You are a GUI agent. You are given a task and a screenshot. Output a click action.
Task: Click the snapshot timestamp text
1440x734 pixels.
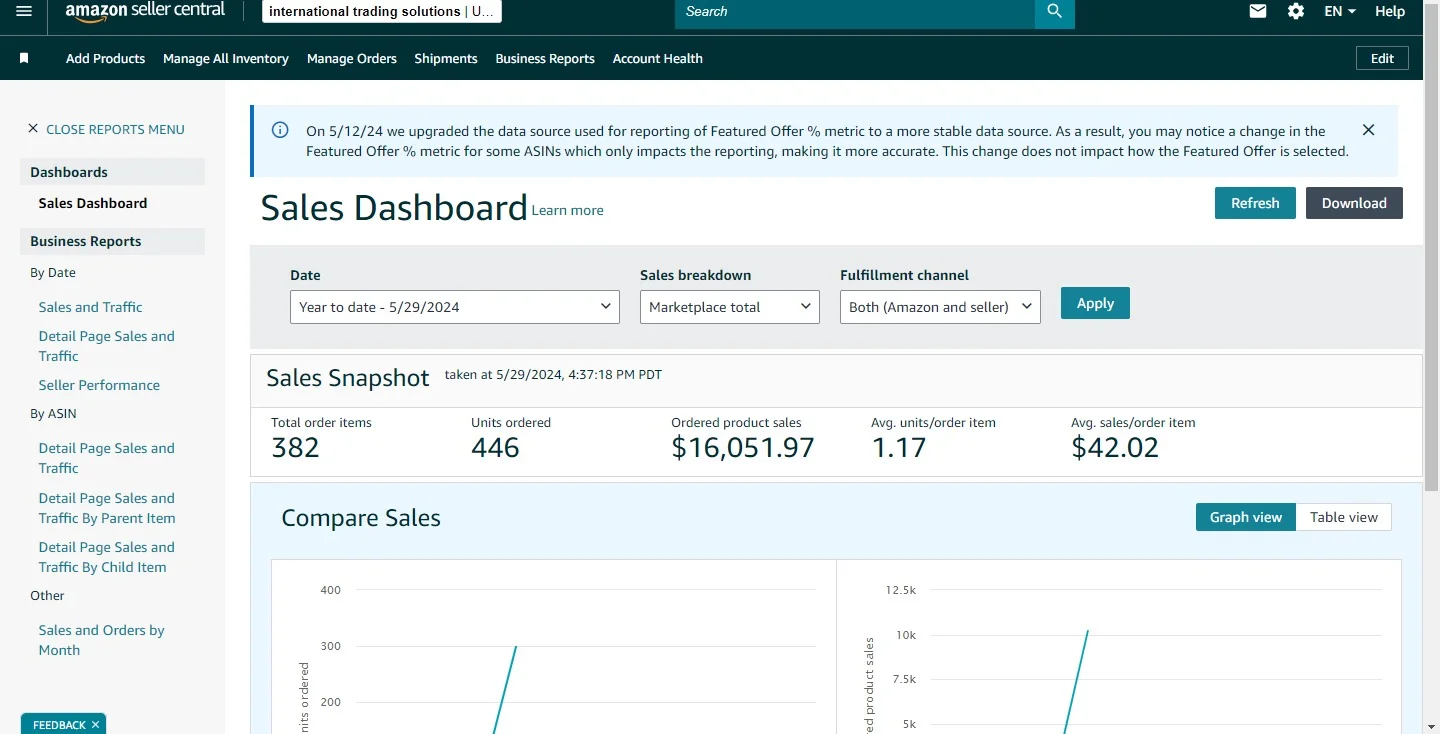click(553, 375)
